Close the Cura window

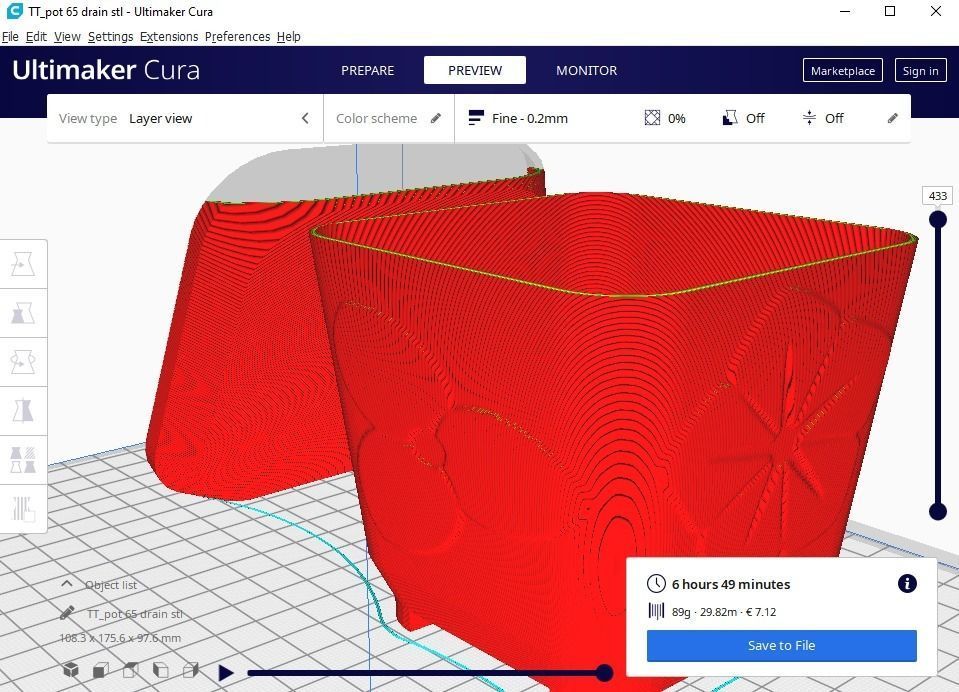tap(936, 11)
